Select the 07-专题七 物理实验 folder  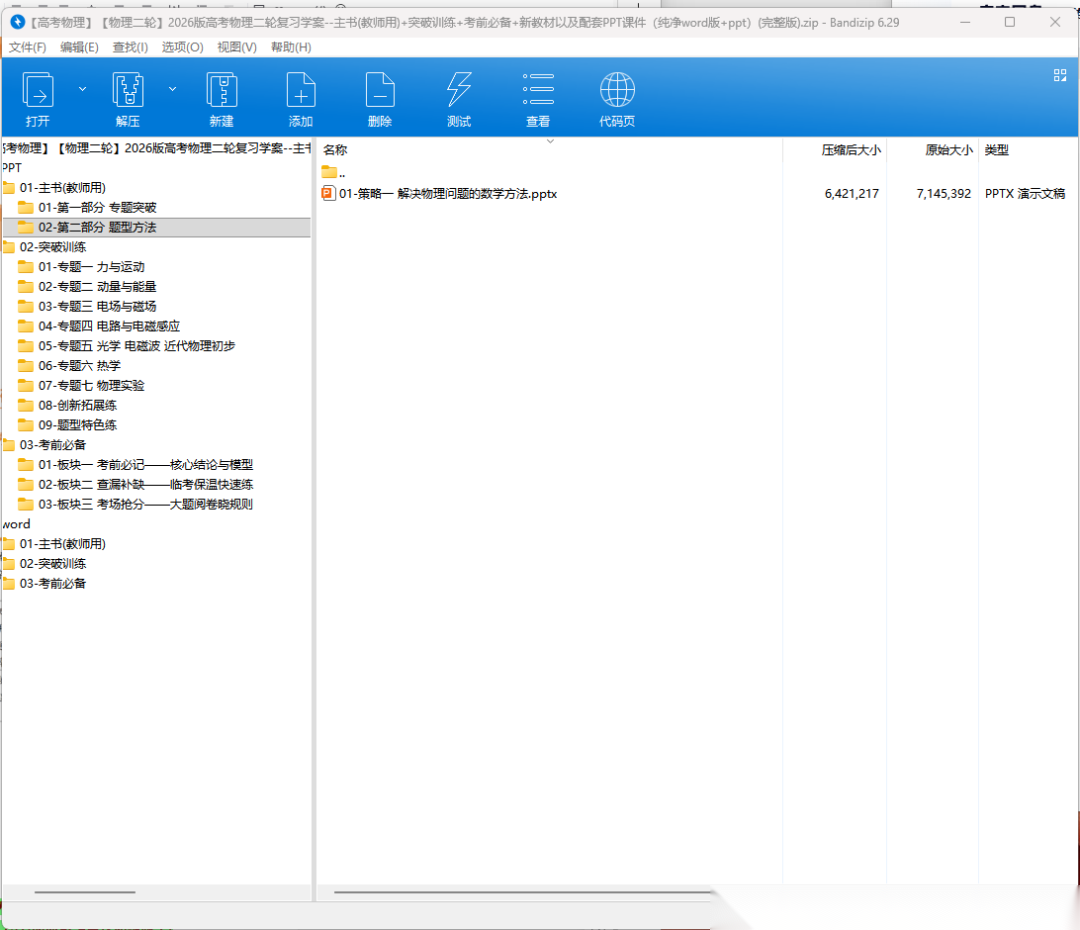(91, 385)
